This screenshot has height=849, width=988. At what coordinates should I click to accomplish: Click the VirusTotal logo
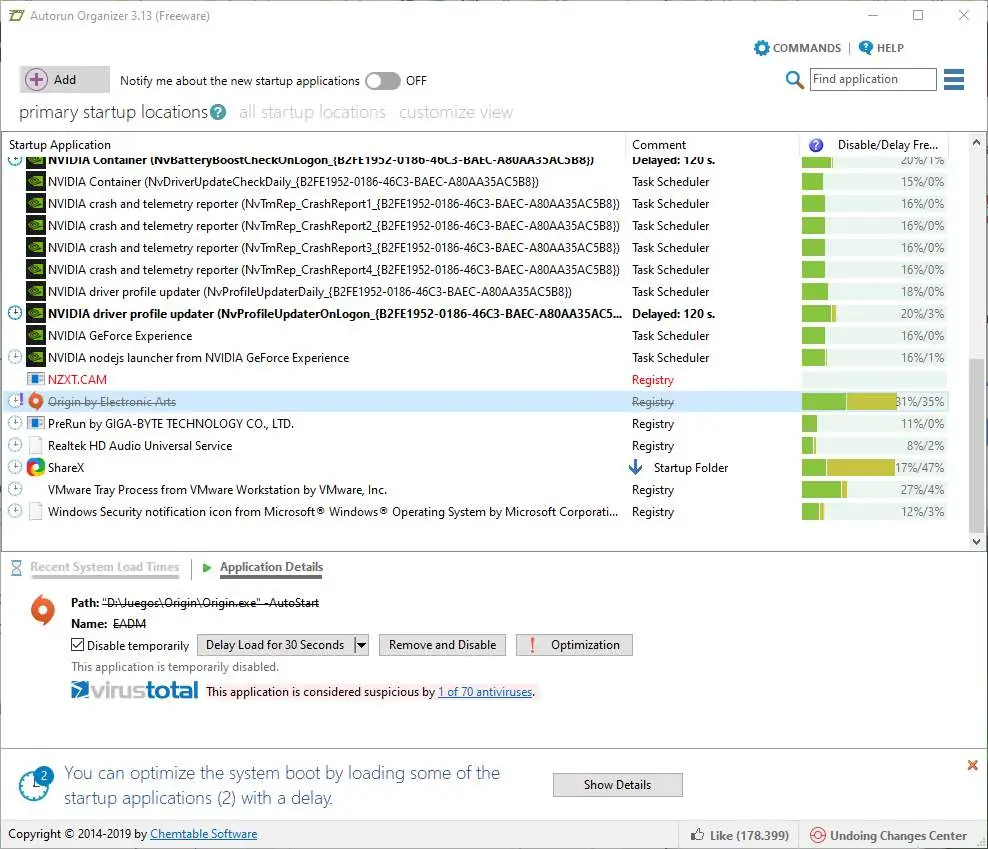(135, 690)
